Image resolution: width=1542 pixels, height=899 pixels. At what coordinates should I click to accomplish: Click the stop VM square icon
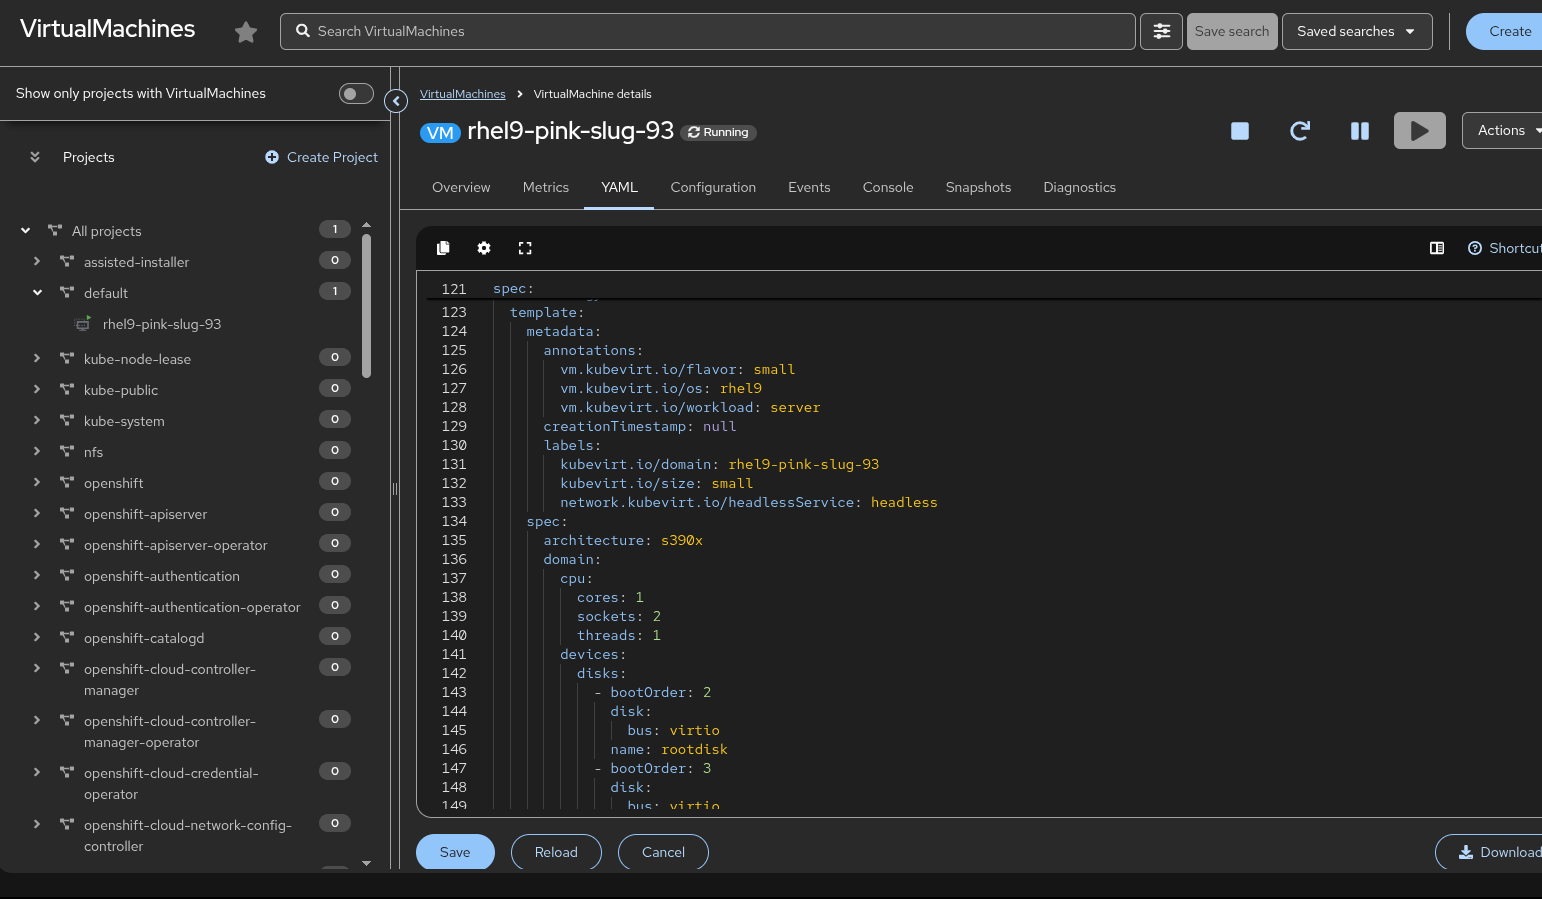[x=1239, y=131]
